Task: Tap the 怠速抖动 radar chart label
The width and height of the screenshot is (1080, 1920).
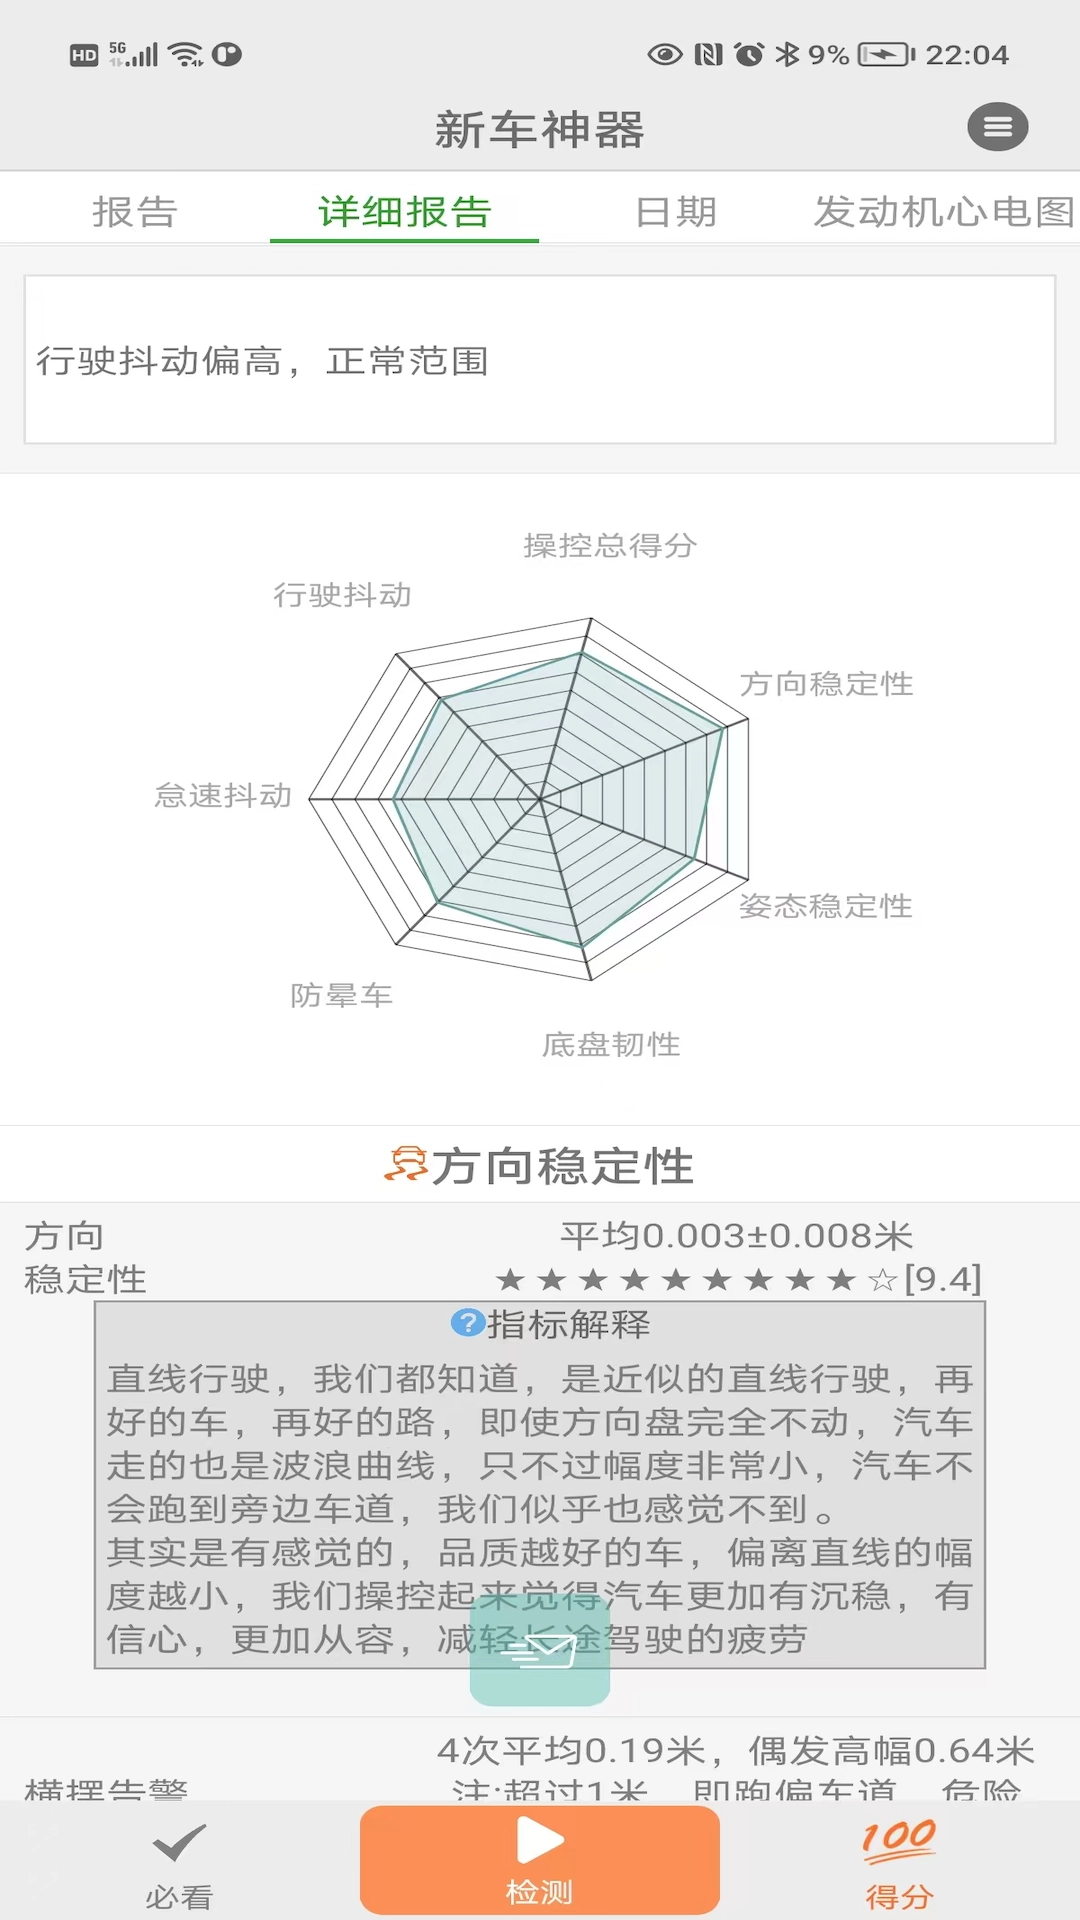Action: pyautogui.click(x=223, y=795)
